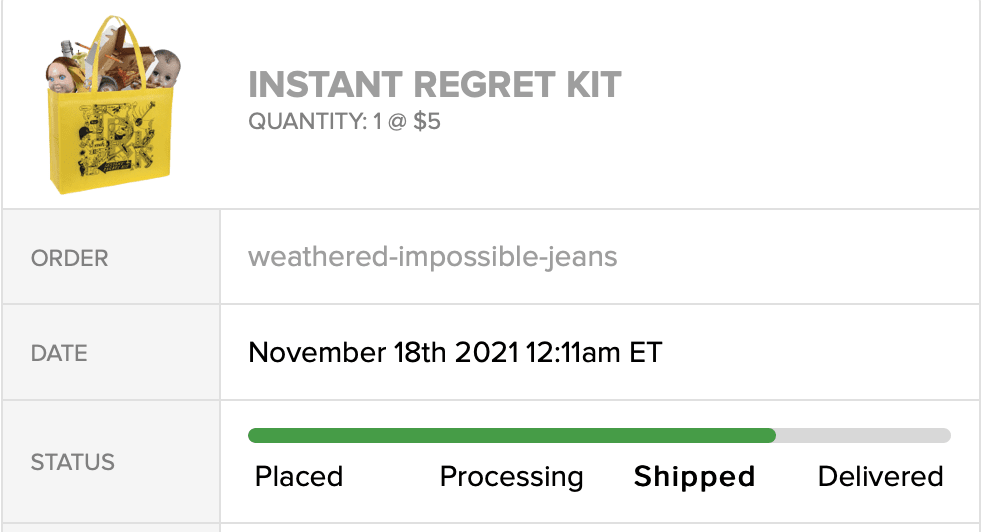Screen dimensions: 986x532
Task: Click the STATUS row label
Action: (73, 462)
